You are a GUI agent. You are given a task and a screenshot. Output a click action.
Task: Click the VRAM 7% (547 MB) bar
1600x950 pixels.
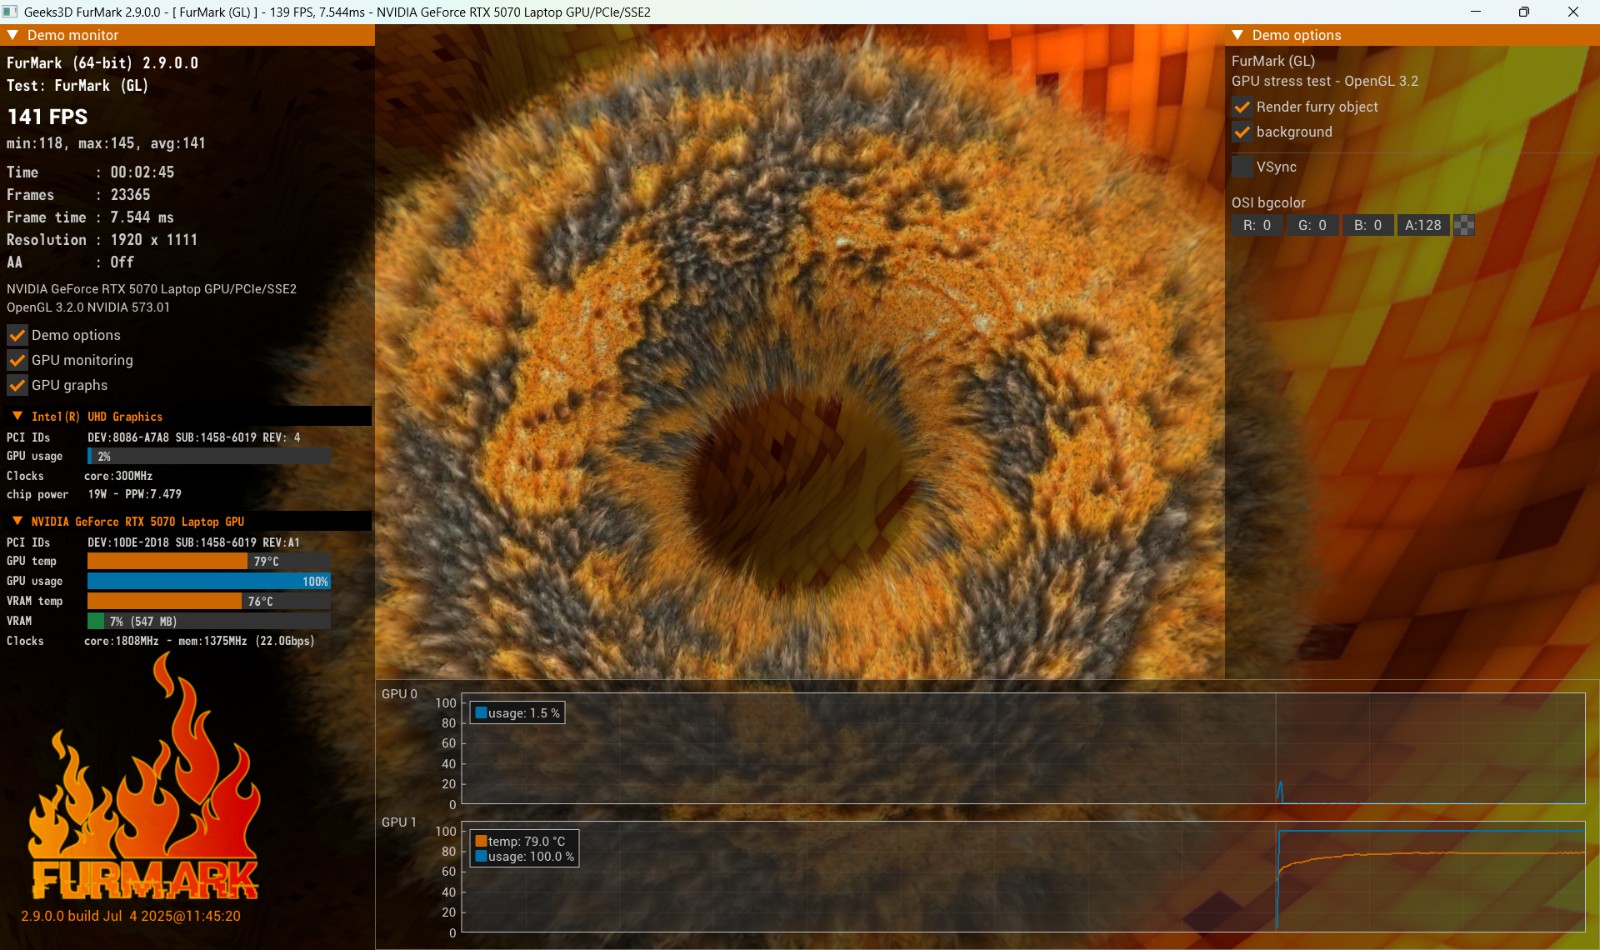tap(209, 621)
